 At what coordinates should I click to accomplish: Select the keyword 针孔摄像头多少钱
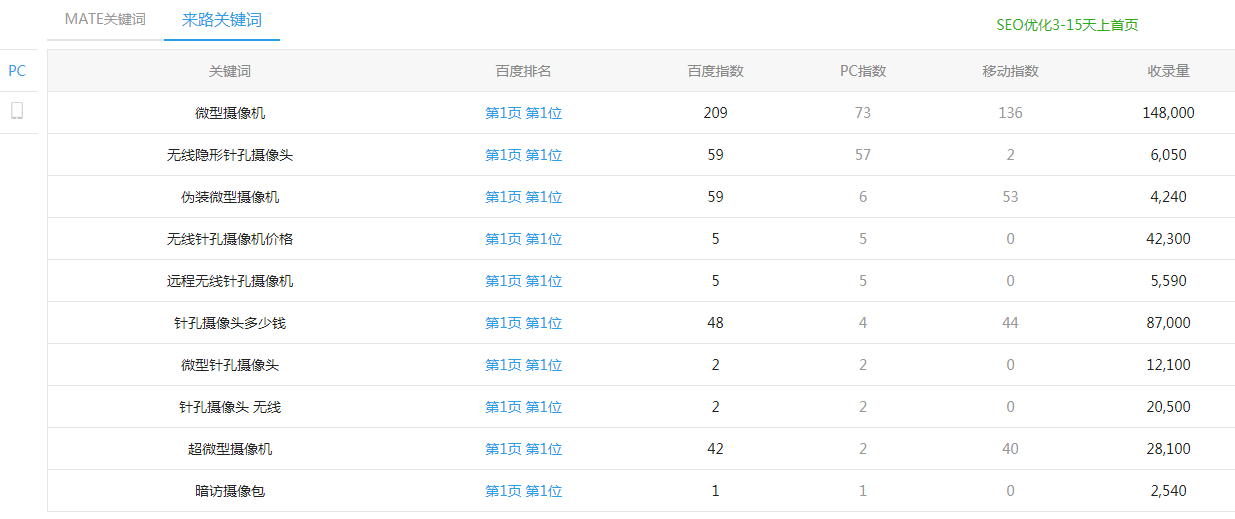[230, 323]
